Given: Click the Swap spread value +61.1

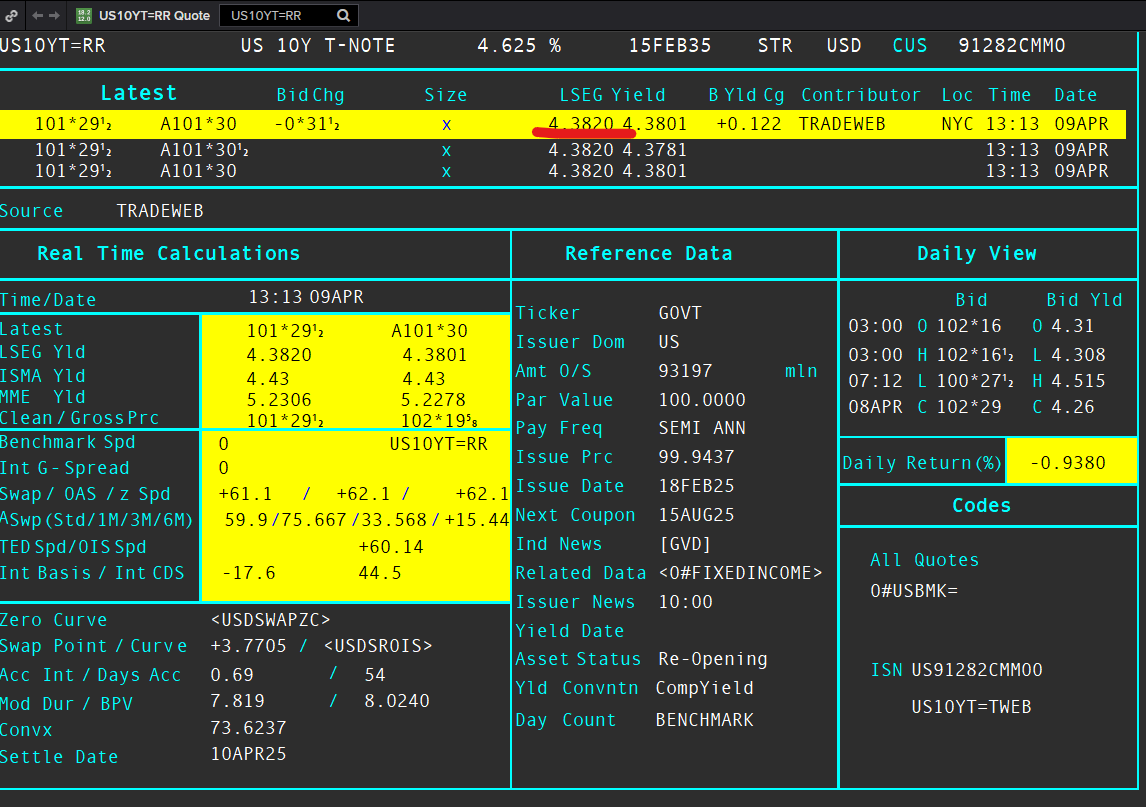Looking at the screenshot, I should click(245, 494).
